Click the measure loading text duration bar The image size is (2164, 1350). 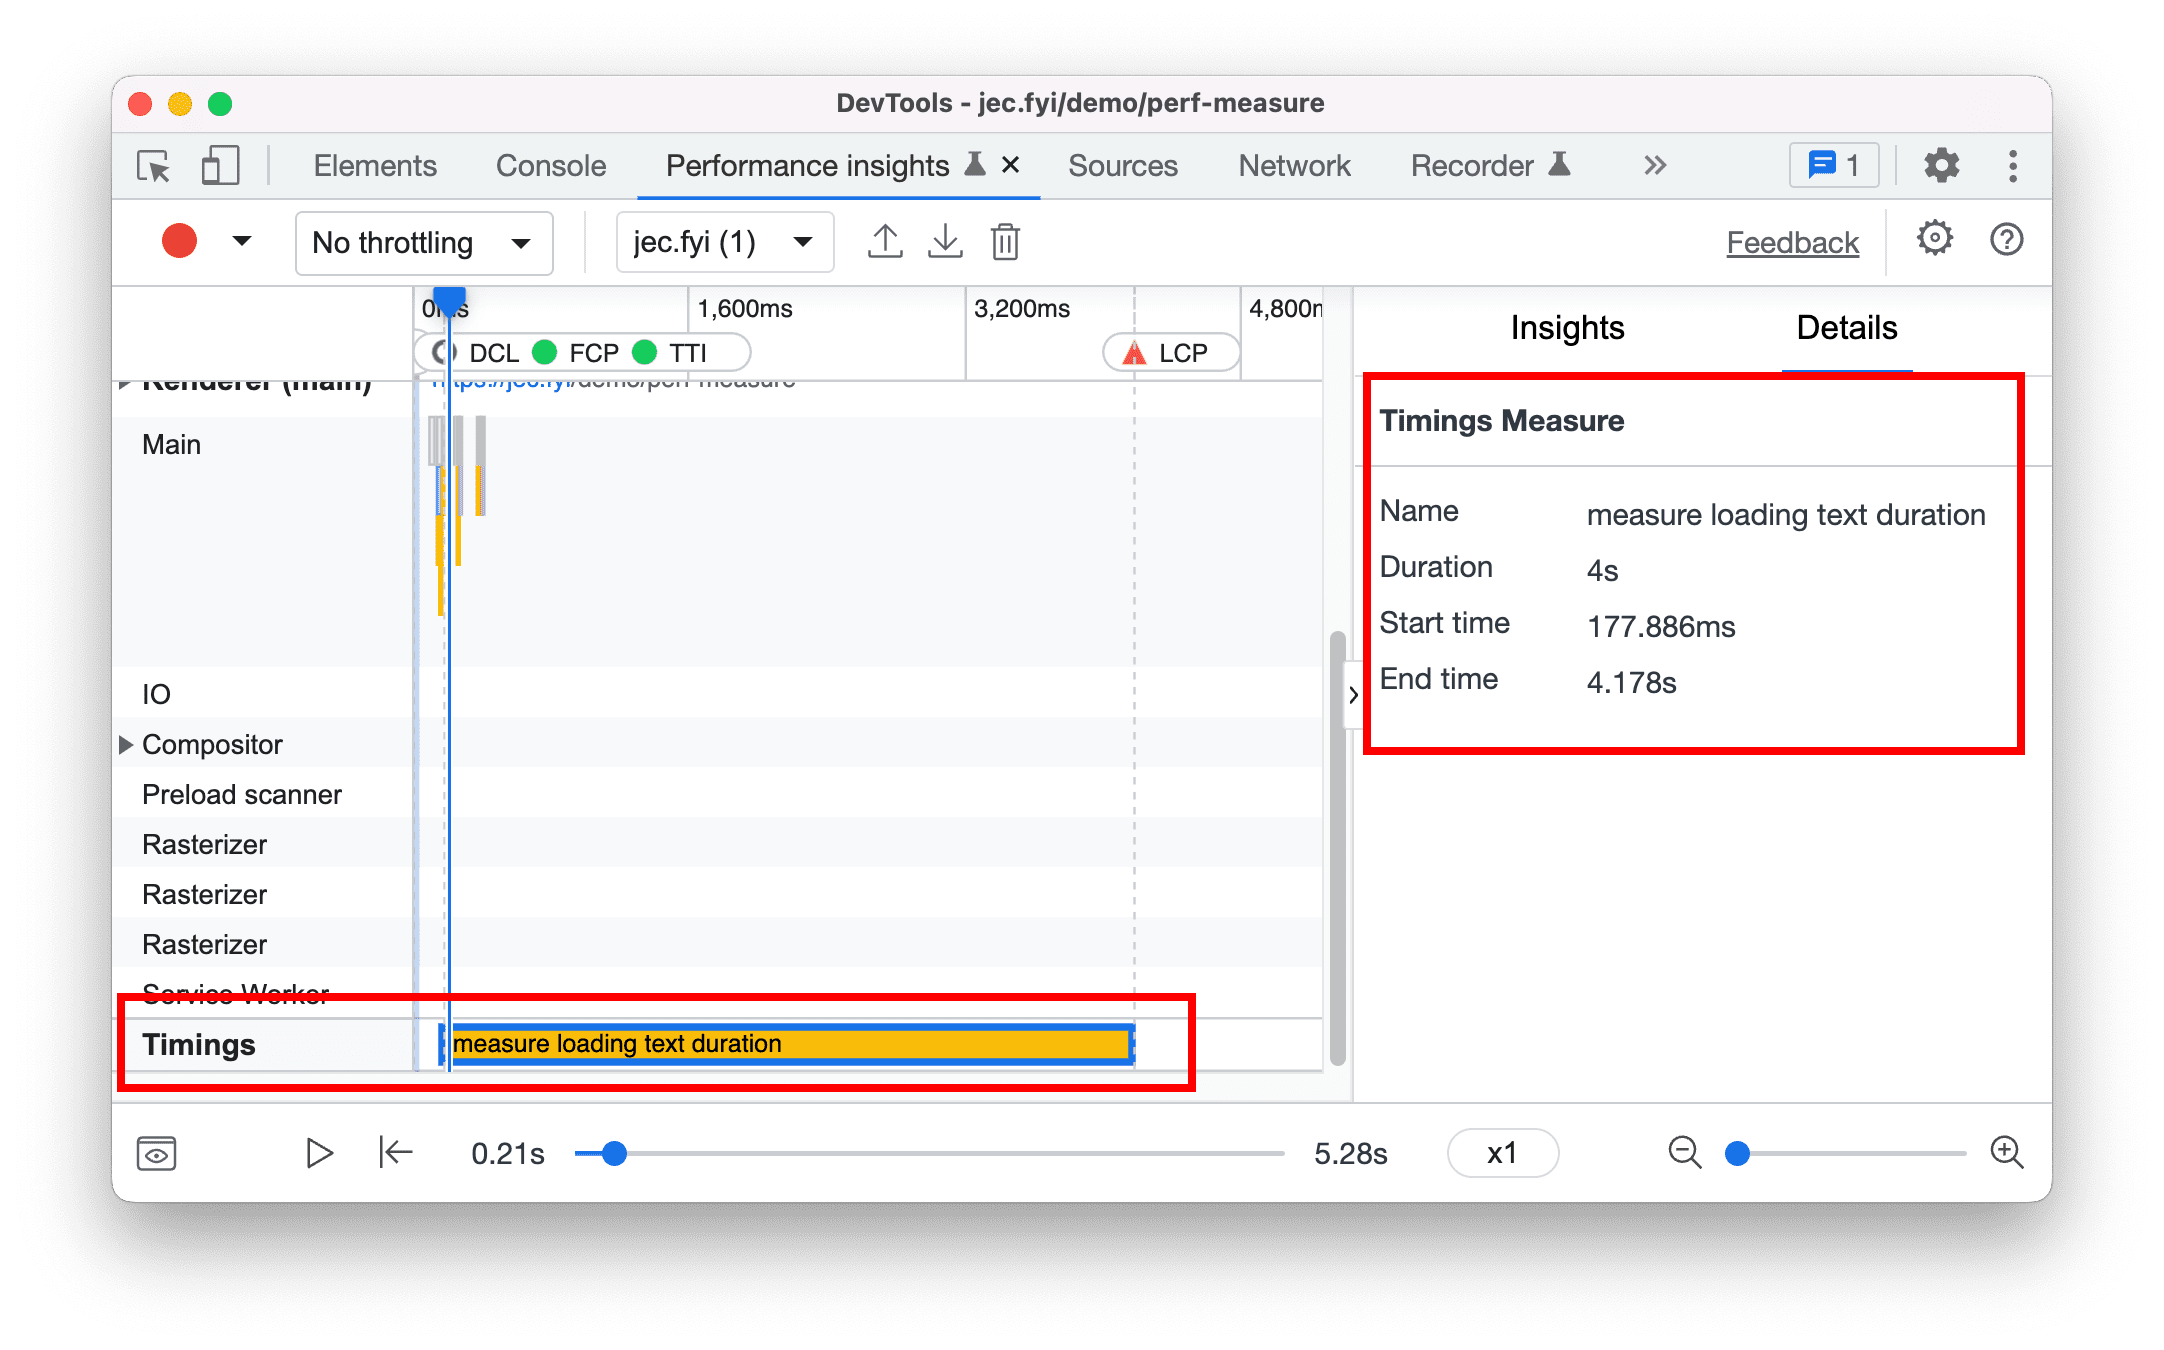pyautogui.click(x=794, y=1042)
